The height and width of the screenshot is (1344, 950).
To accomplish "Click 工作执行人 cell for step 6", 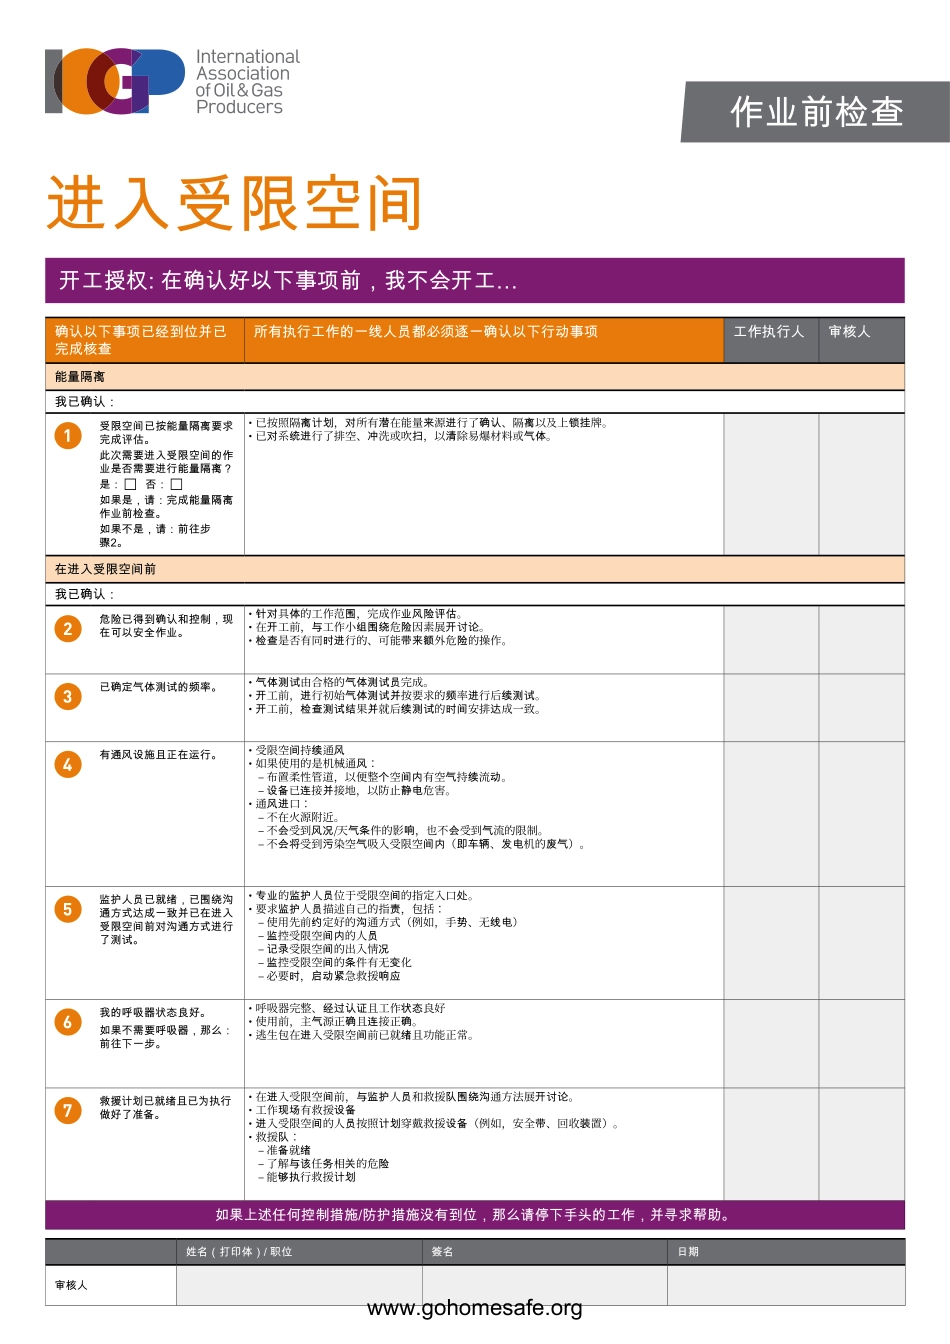I will click(771, 1043).
